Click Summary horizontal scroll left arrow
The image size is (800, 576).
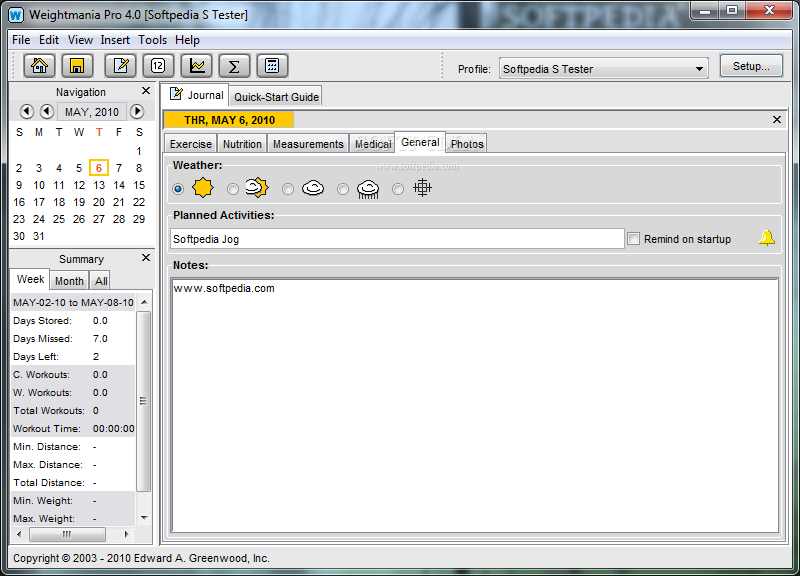tap(19, 534)
